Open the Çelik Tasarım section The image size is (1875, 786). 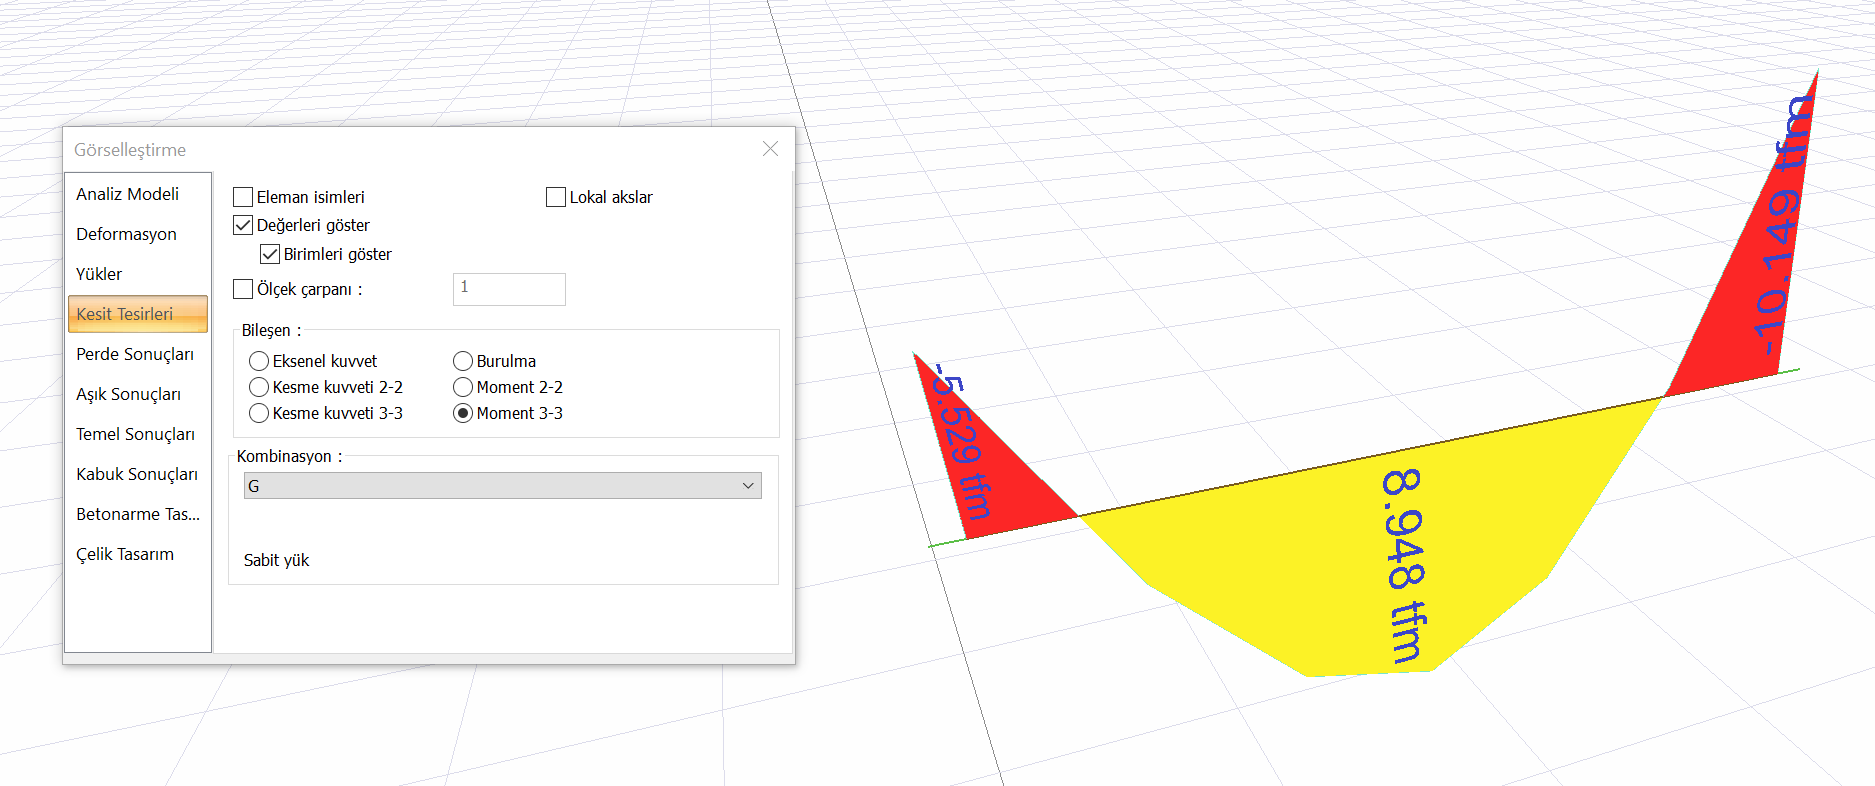coord(125,554)
